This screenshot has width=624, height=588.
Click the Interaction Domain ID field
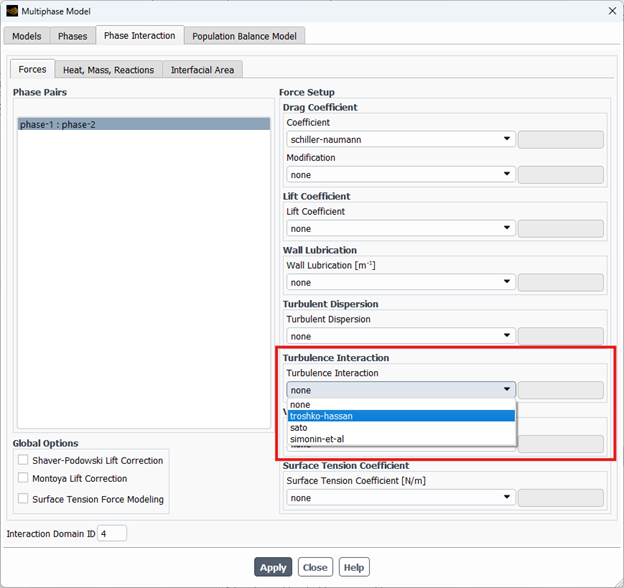[x=111, y=534]
